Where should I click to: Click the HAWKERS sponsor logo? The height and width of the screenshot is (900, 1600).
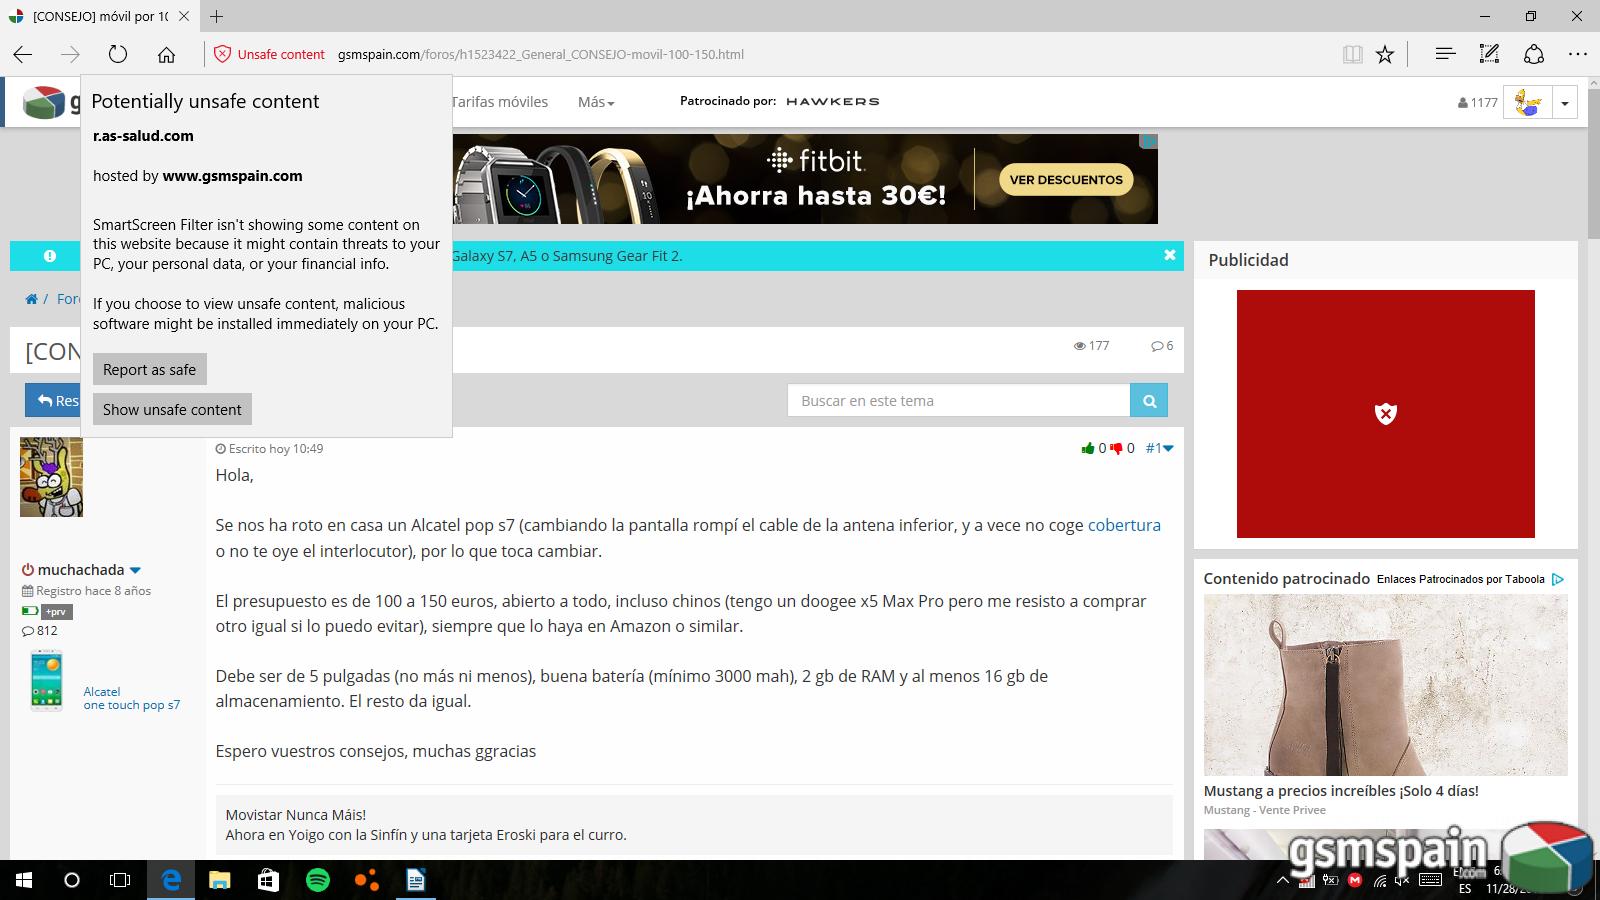(x=833, y=101)
